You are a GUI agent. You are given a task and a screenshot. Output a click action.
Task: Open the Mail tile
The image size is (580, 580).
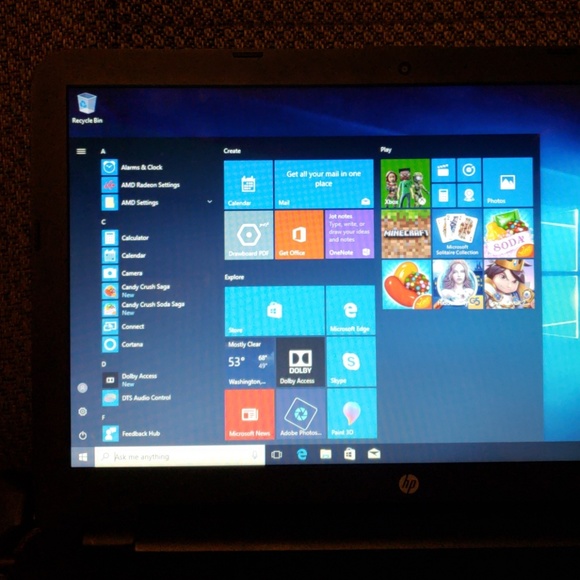pos(324,184)
